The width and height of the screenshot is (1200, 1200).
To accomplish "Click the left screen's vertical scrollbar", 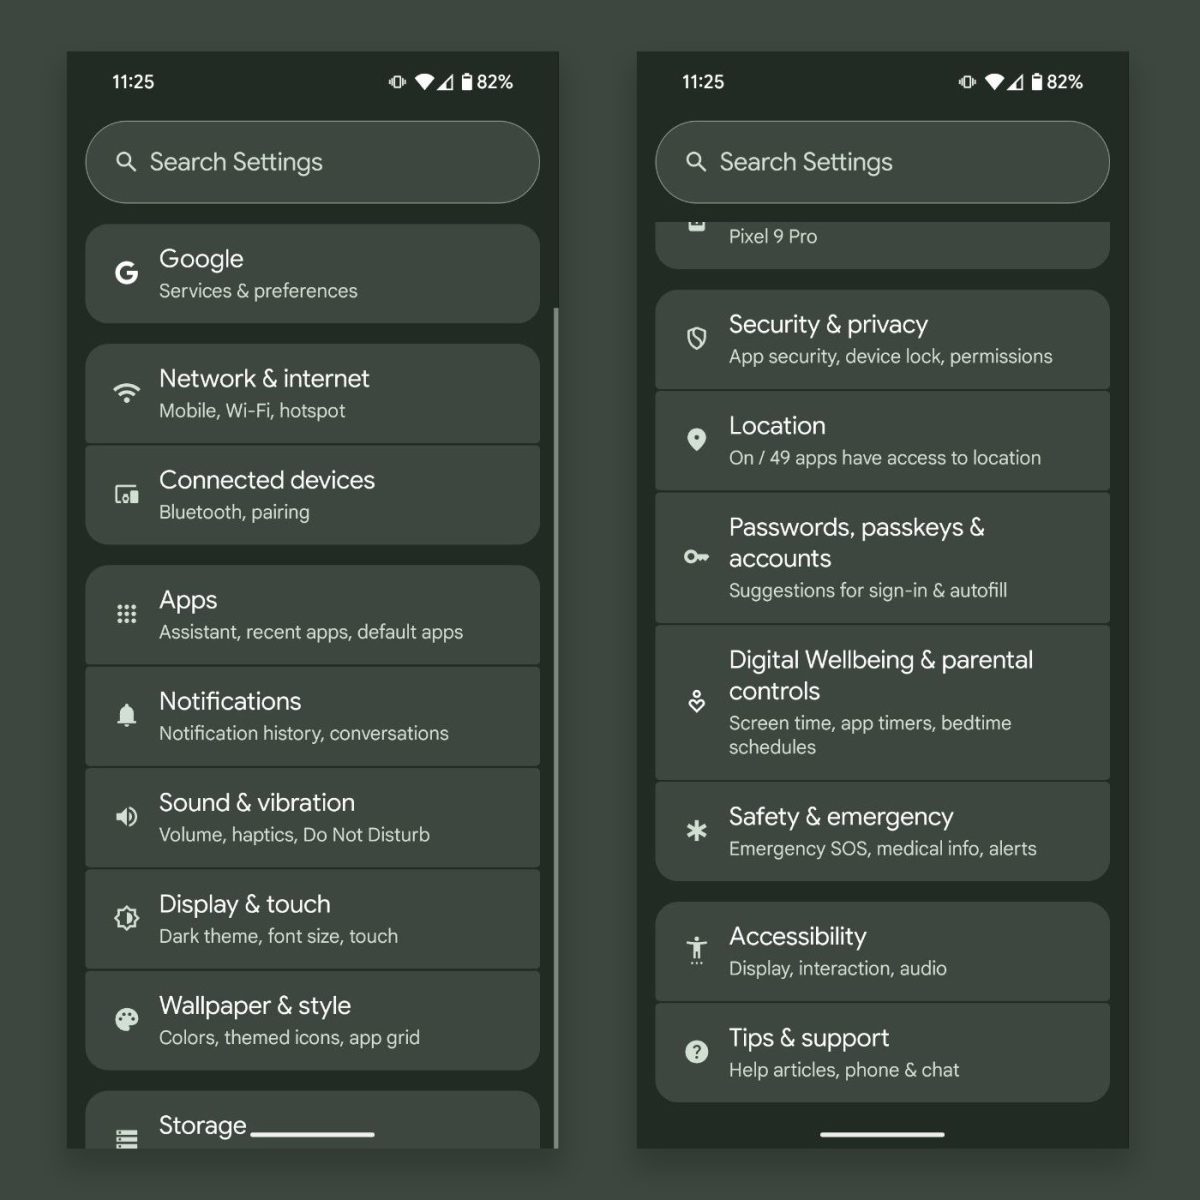I will pyautogui.click(x=555, y=728).
